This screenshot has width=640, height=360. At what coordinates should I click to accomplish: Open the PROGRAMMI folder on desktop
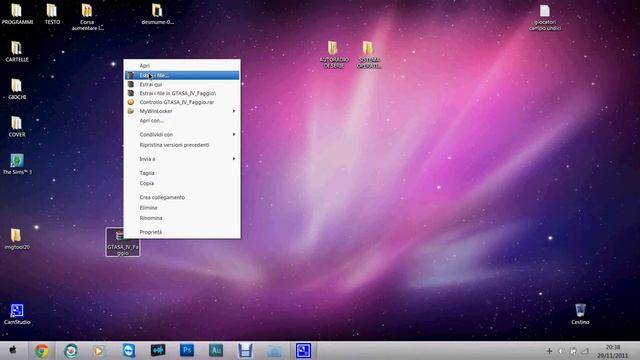point(17,13)
